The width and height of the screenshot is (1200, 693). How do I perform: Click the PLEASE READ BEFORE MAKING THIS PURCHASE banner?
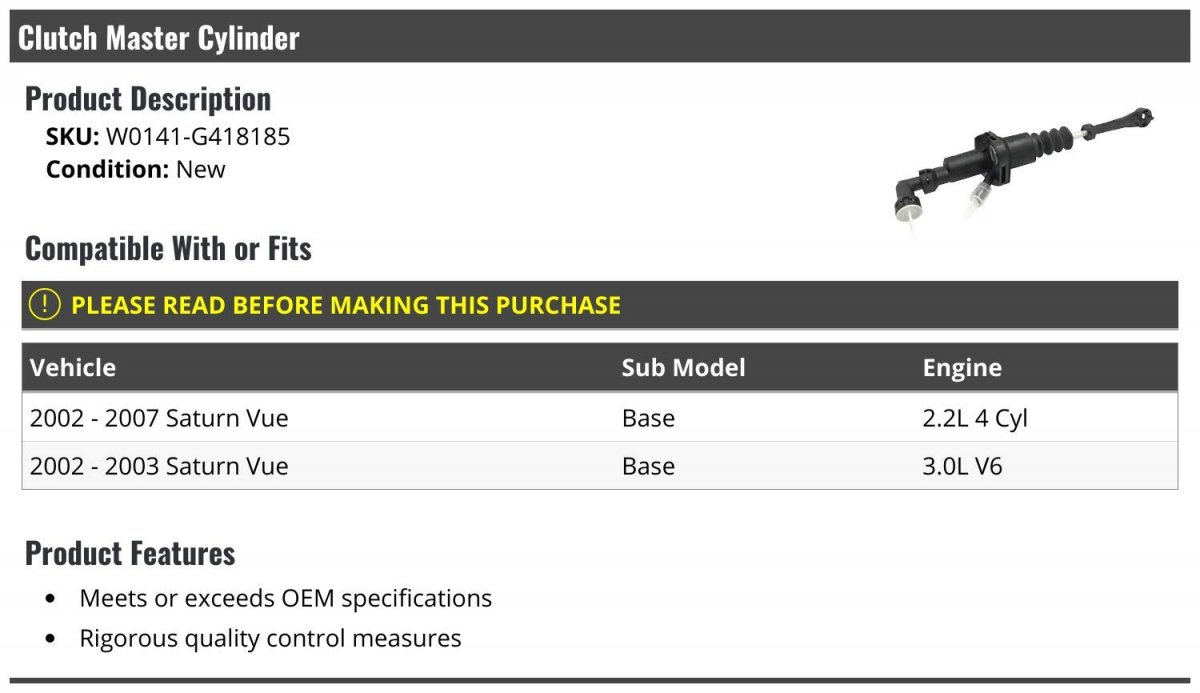pyautogui.click(x=346, y=305)
